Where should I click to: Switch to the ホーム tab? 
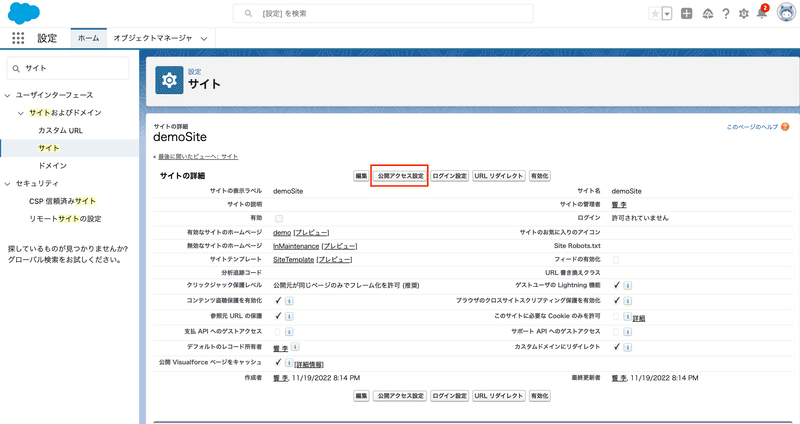click(88, 38)
